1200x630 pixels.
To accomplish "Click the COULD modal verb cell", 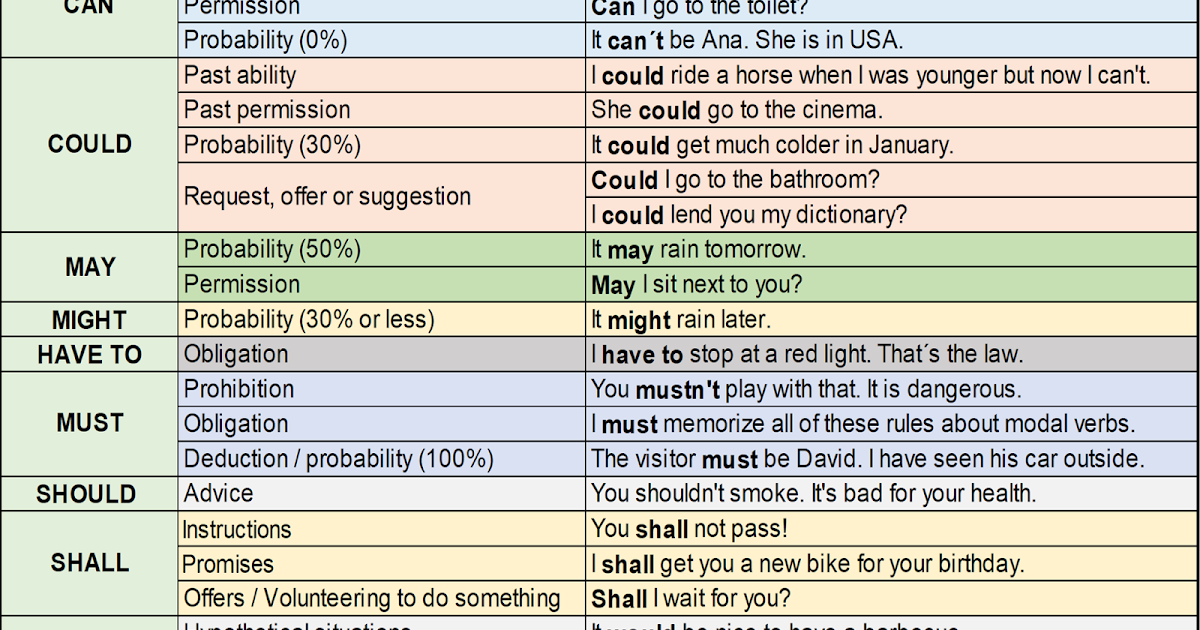I will click(x=89, y=144).
